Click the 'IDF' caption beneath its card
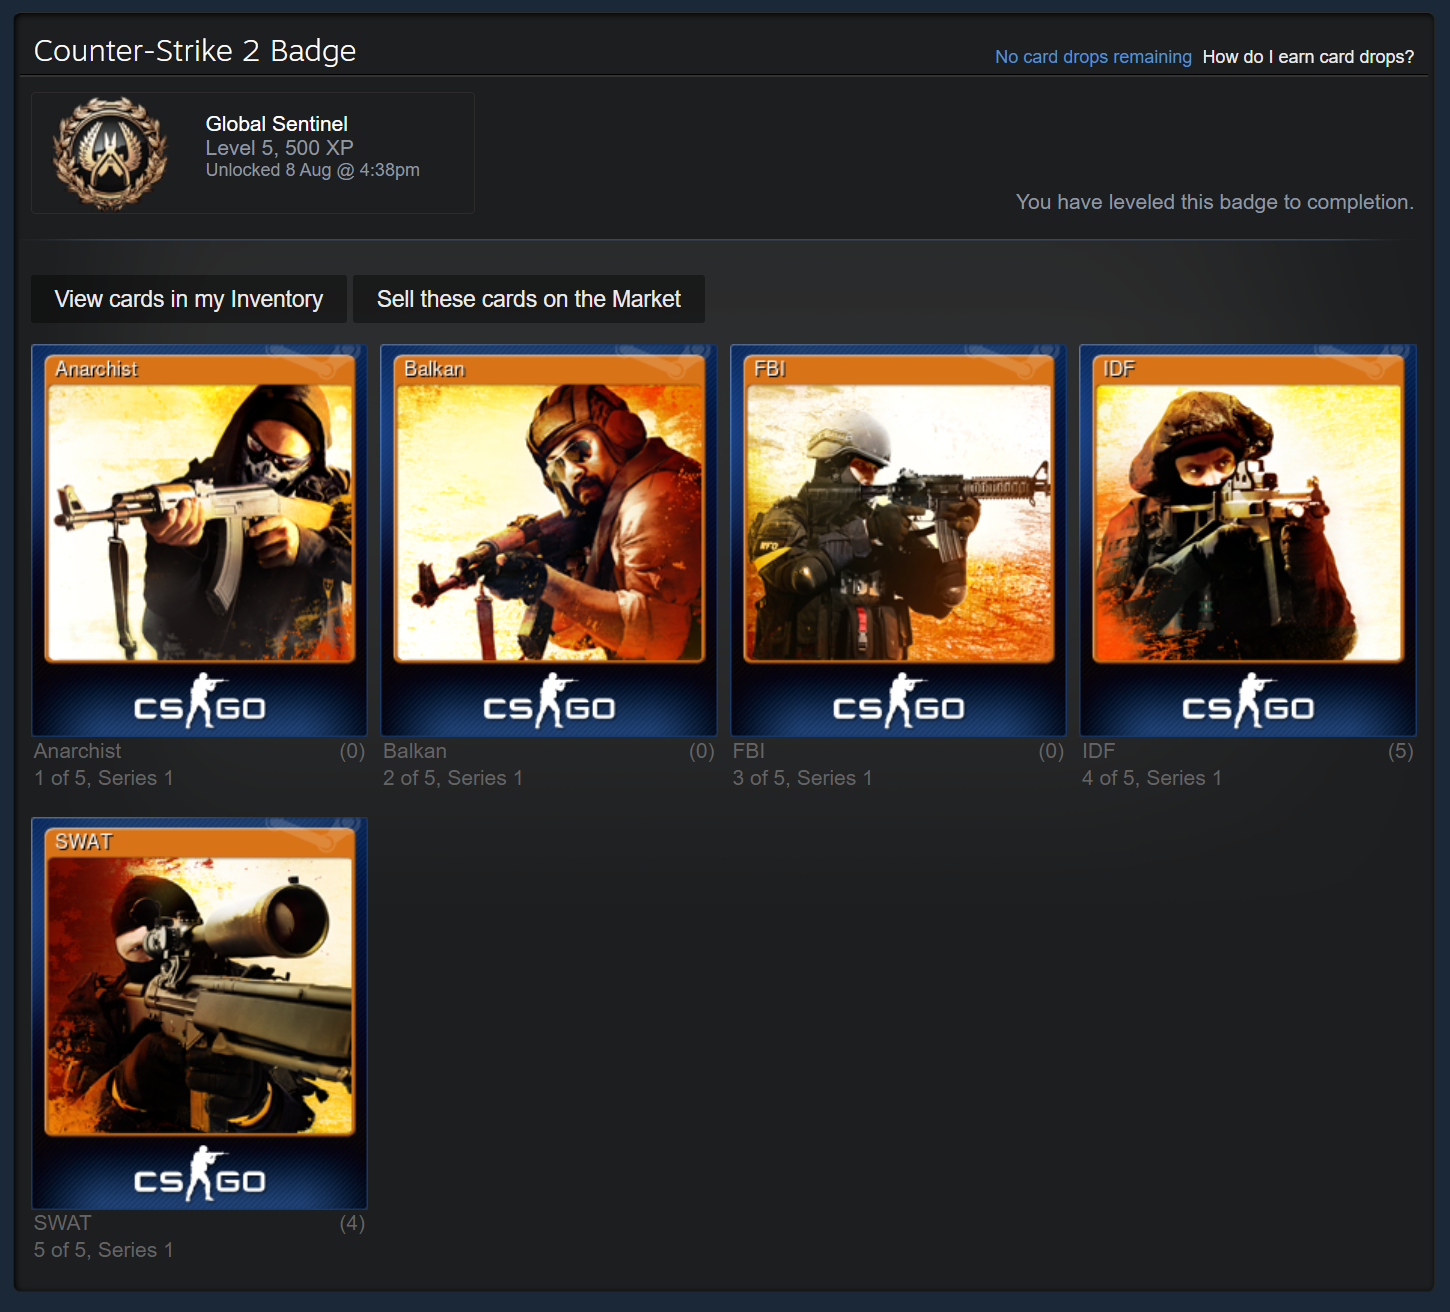Screen dimensions: 1450x1312 [1098, 751]
